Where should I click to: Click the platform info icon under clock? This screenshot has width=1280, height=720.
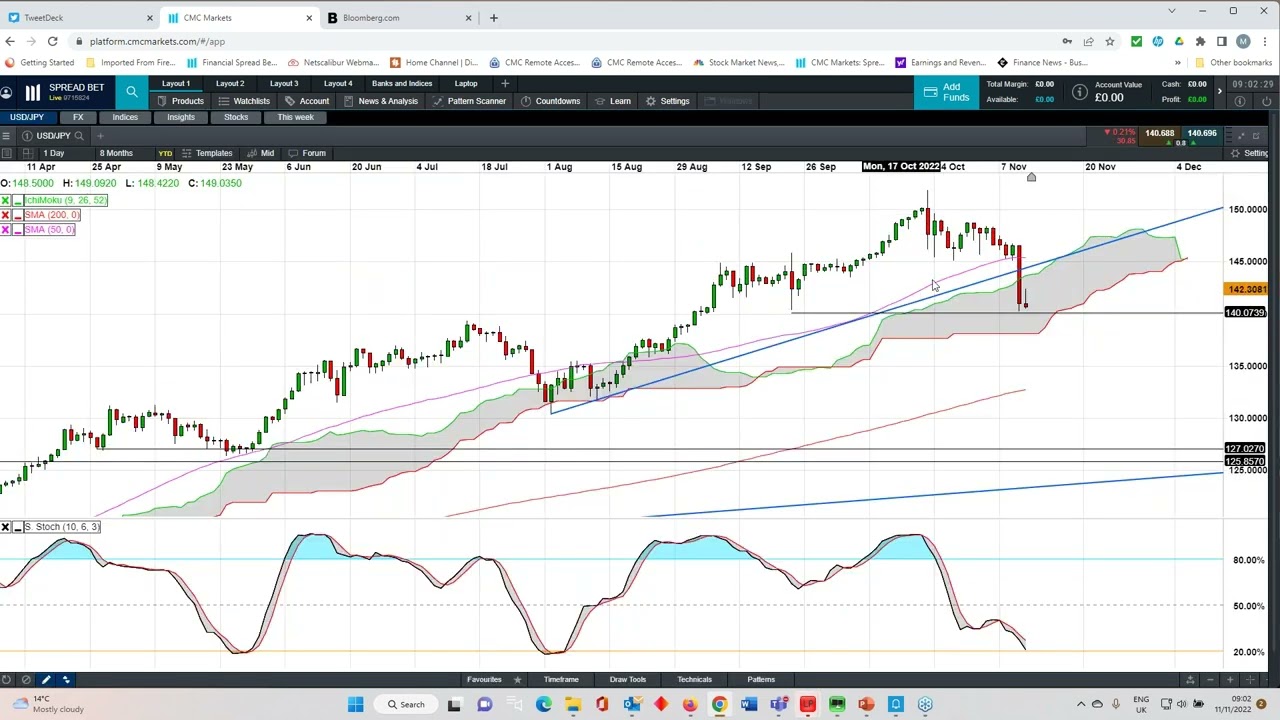[1240, 101]
